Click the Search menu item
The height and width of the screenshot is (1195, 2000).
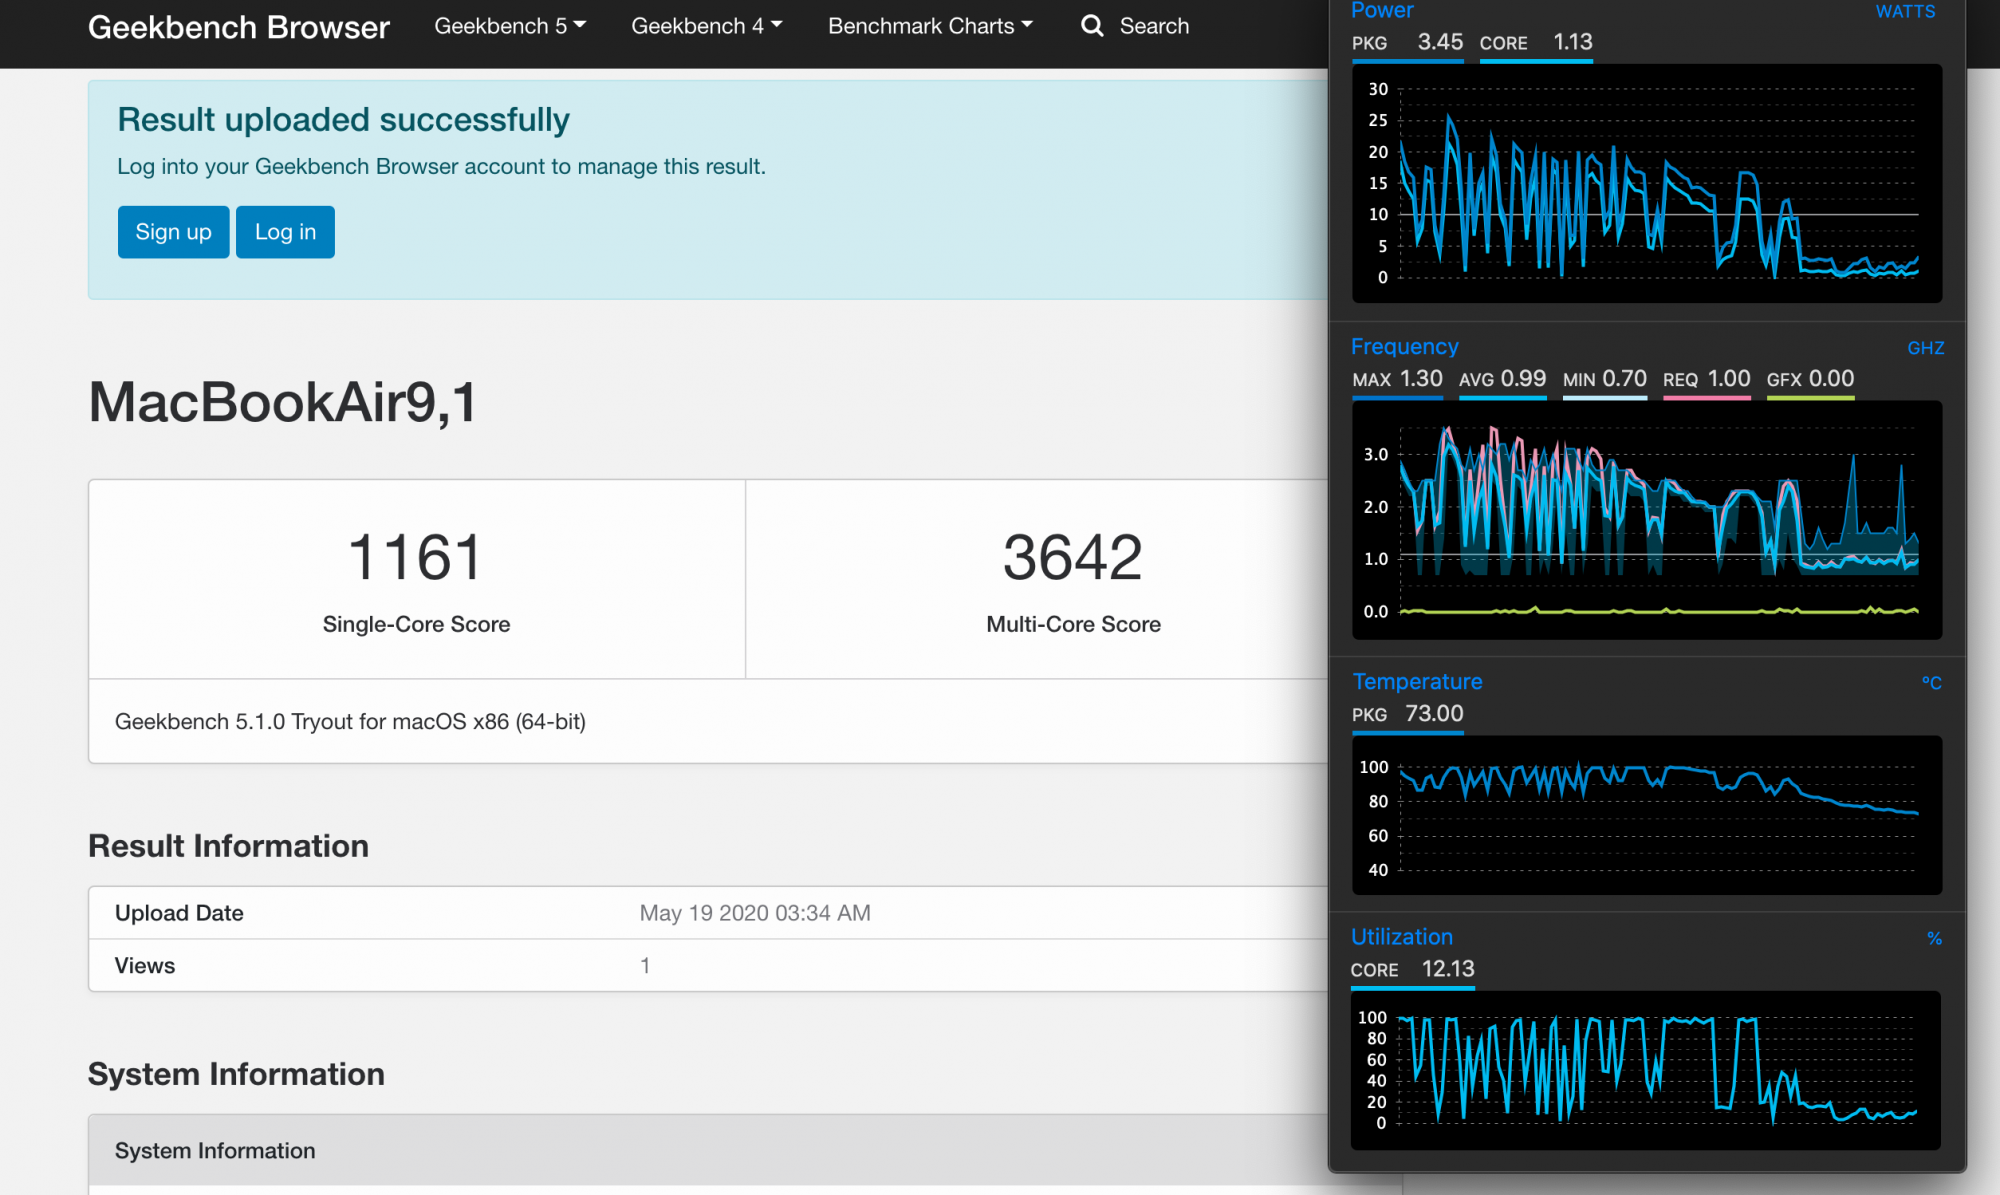pyautogui.click(x=1154, y=26)
